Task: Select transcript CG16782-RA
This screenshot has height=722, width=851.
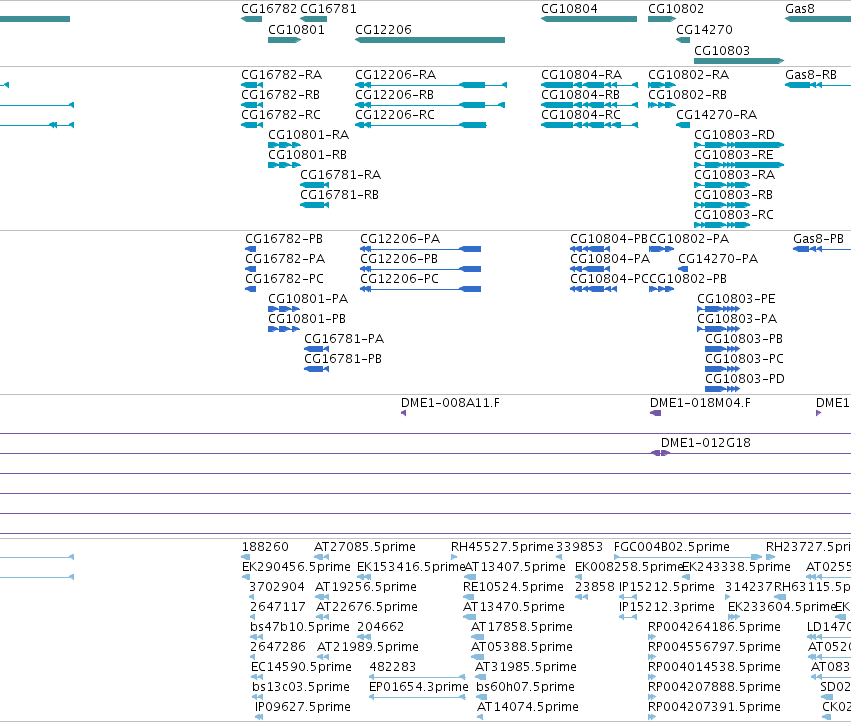Action: (281, 74)
